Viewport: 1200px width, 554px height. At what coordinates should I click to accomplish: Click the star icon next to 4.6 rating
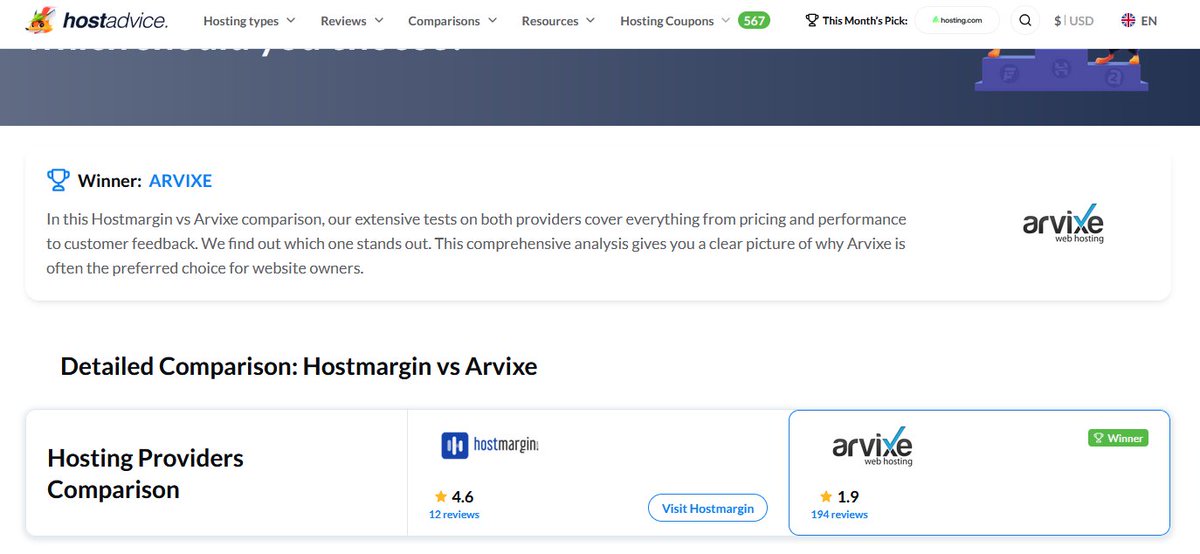441,496
